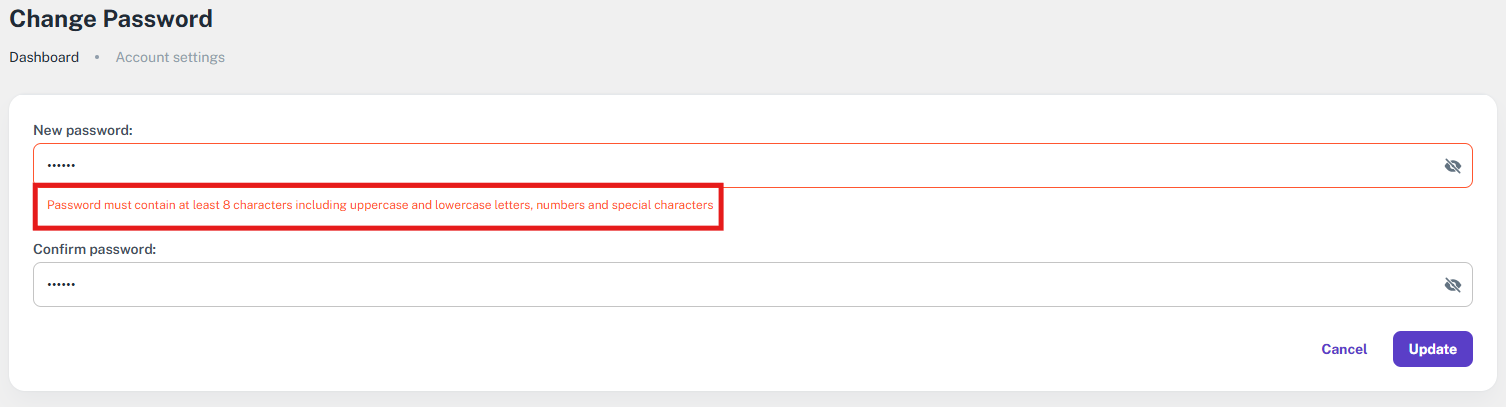Select the "Confirm password:" field label
Viewport: 1506px width, 407px height.
[x=94, y=249]
